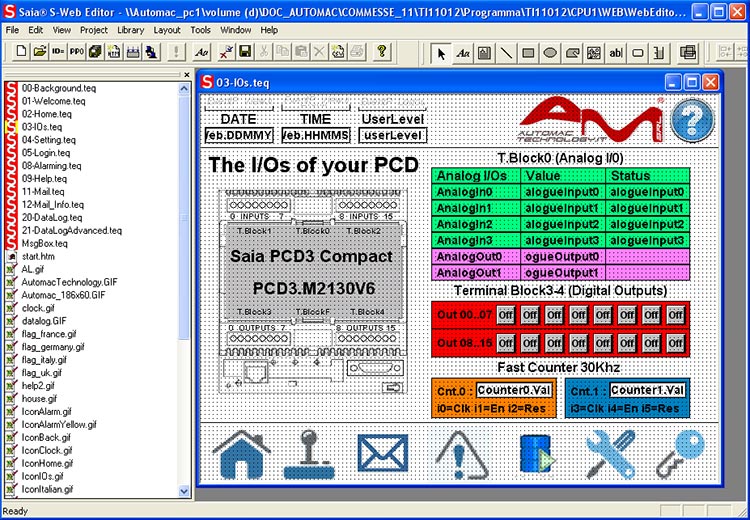
Task: Open the Window menu
Action: click(235, 30)
